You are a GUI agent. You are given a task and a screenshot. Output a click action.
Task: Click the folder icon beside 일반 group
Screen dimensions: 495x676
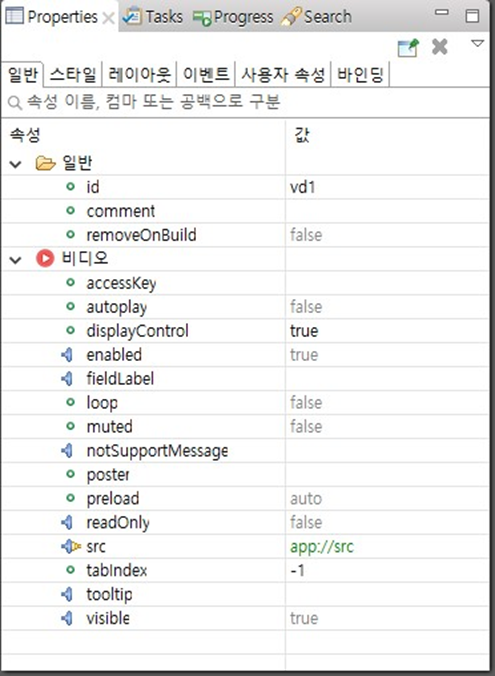(45, 163)
